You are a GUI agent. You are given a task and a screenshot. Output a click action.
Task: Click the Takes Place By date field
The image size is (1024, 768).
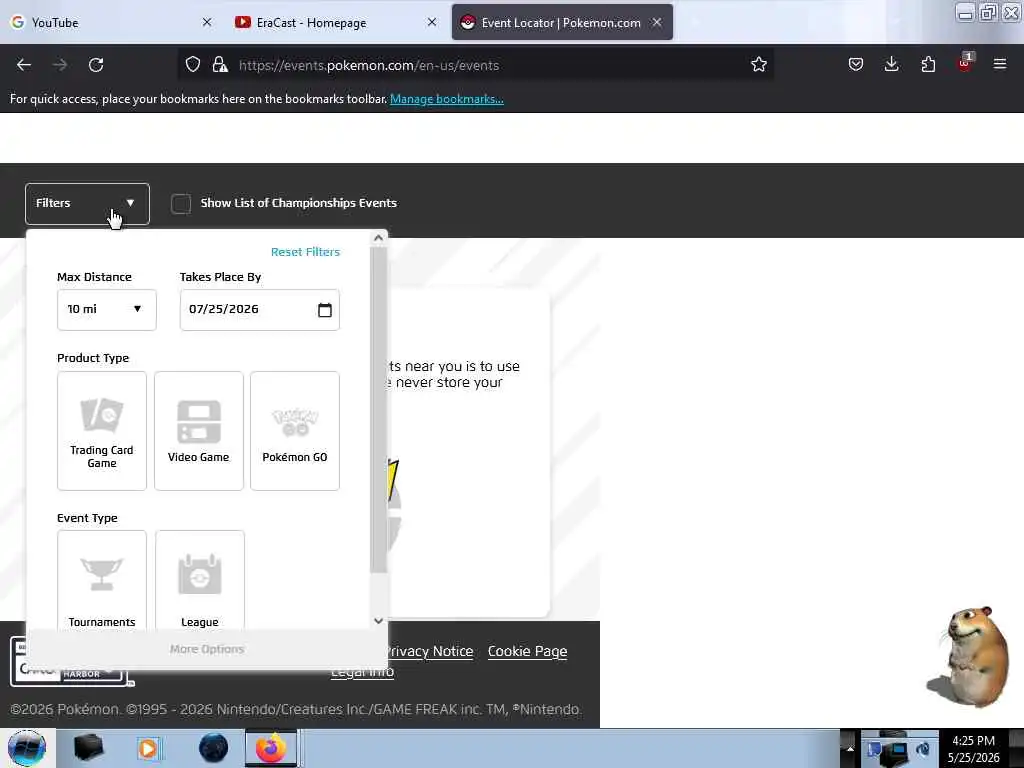pos(260,310)
